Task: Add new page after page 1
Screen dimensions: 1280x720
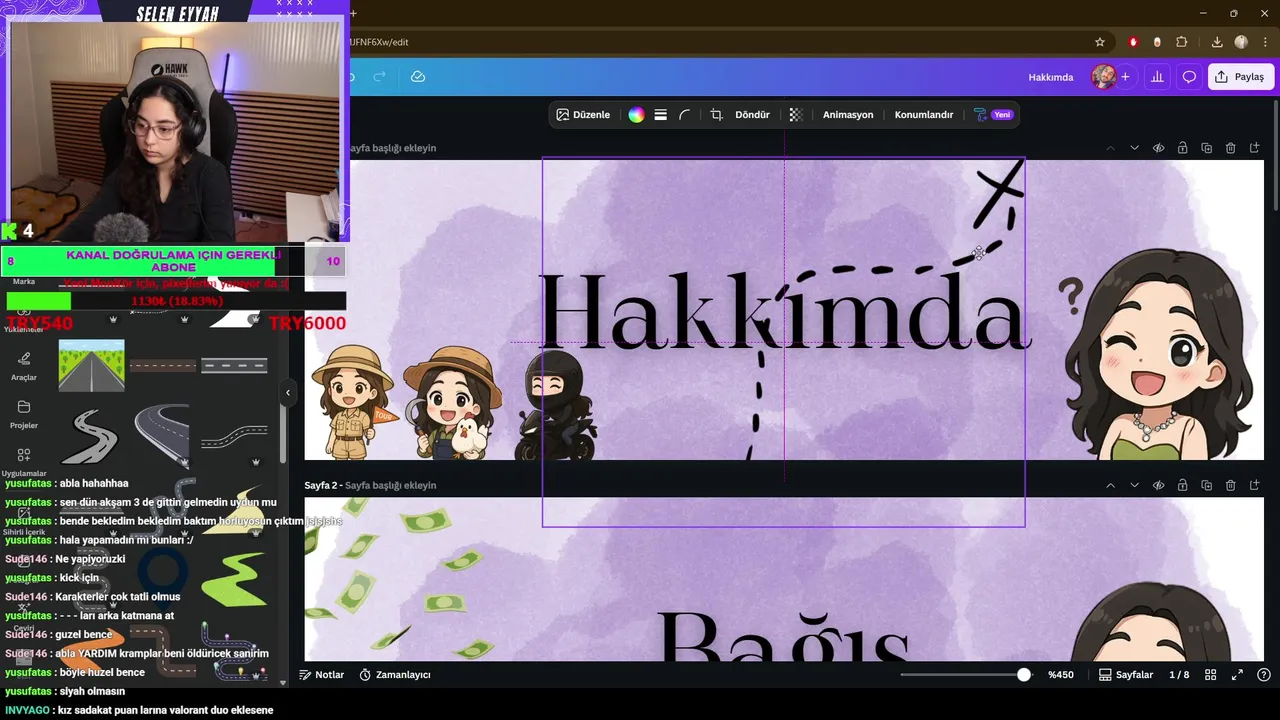Action: click(x=1254, y=148)
